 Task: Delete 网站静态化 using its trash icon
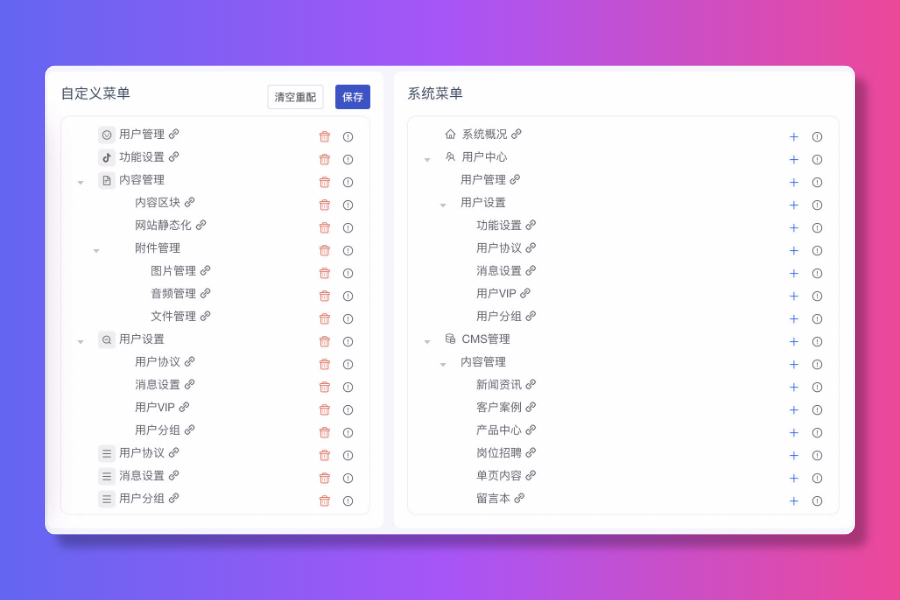pos(324,227)
